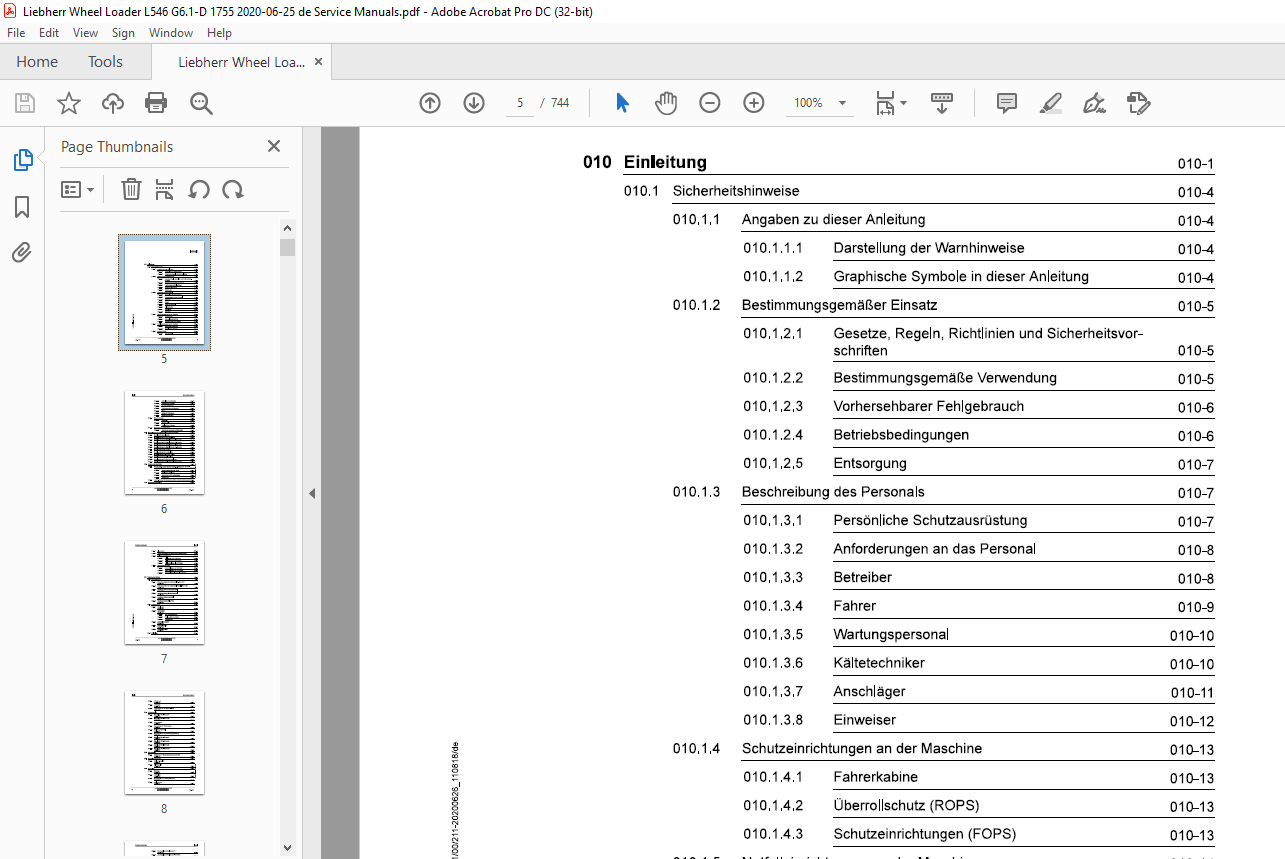Click the Kältetechniker entry

coord(879,663)
